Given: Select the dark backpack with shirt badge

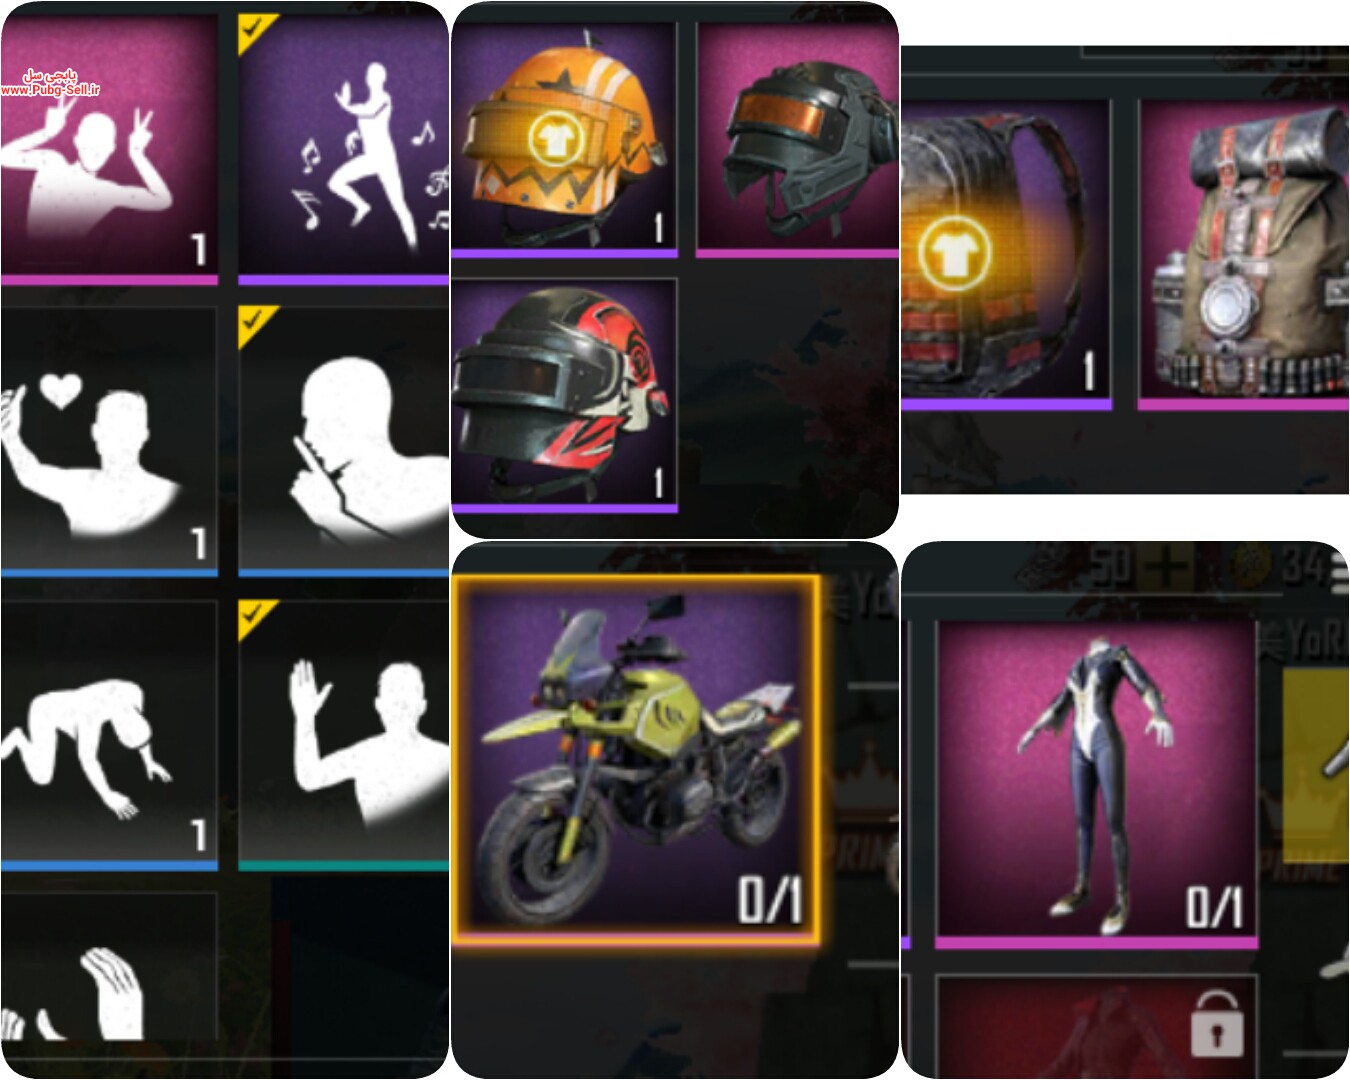Looking at the screenshot, I should [1006, 254].
